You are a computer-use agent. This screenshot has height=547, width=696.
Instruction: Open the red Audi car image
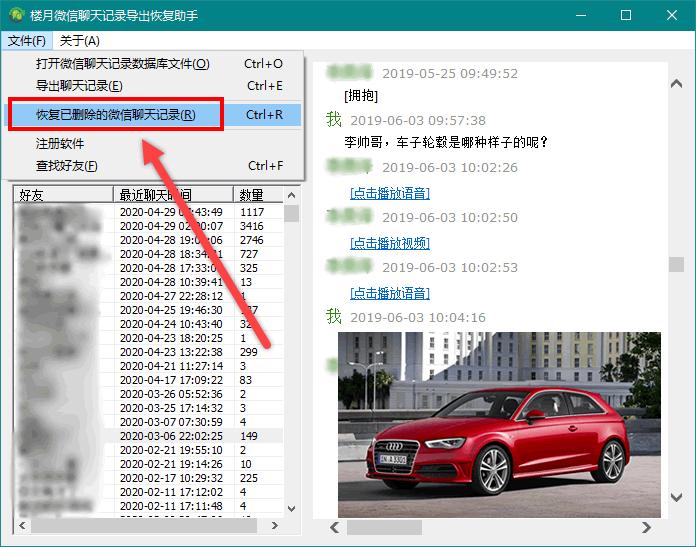(498, 424)
